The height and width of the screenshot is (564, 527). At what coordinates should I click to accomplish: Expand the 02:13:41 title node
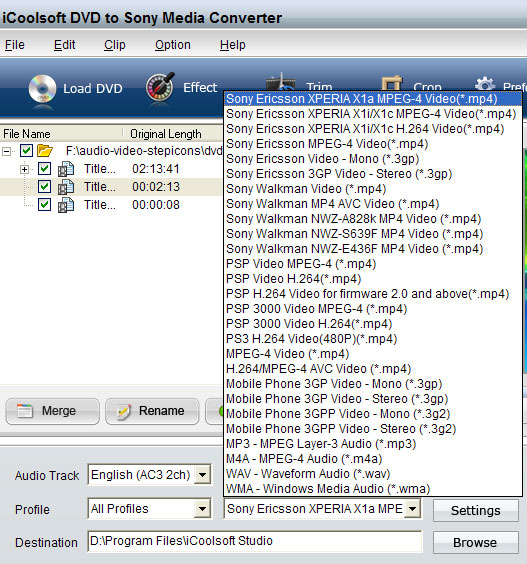[24, 169]
